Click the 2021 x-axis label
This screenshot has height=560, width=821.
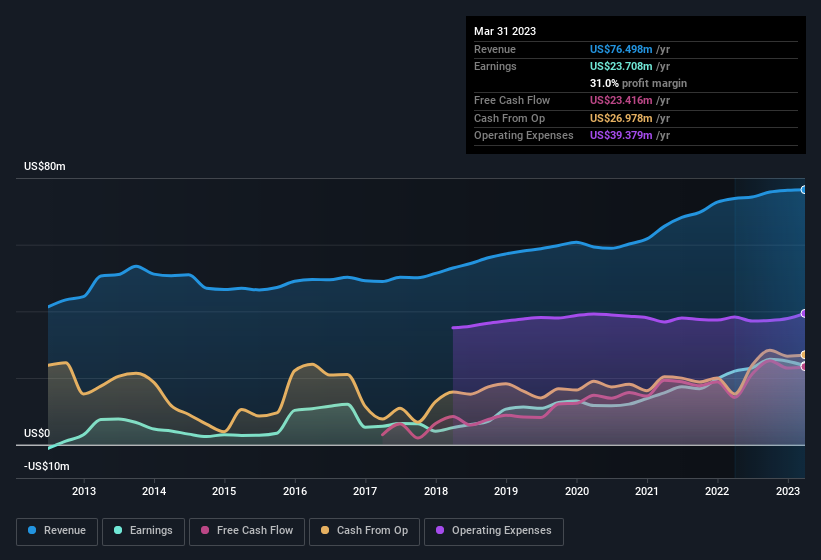[647, 491]
